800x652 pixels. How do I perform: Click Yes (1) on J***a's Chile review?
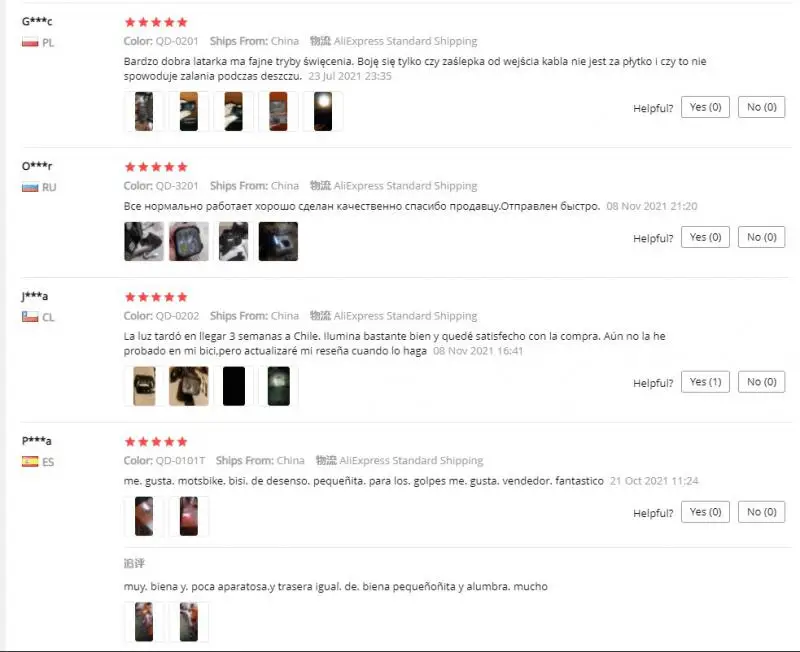[x=705, y=382]
